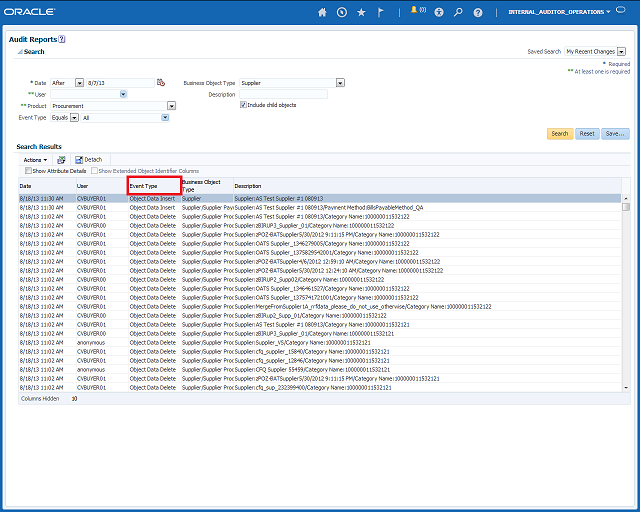Viewport: 640px width, 512px height.
Task: Open the Actions menu
Action: (35, 160)
